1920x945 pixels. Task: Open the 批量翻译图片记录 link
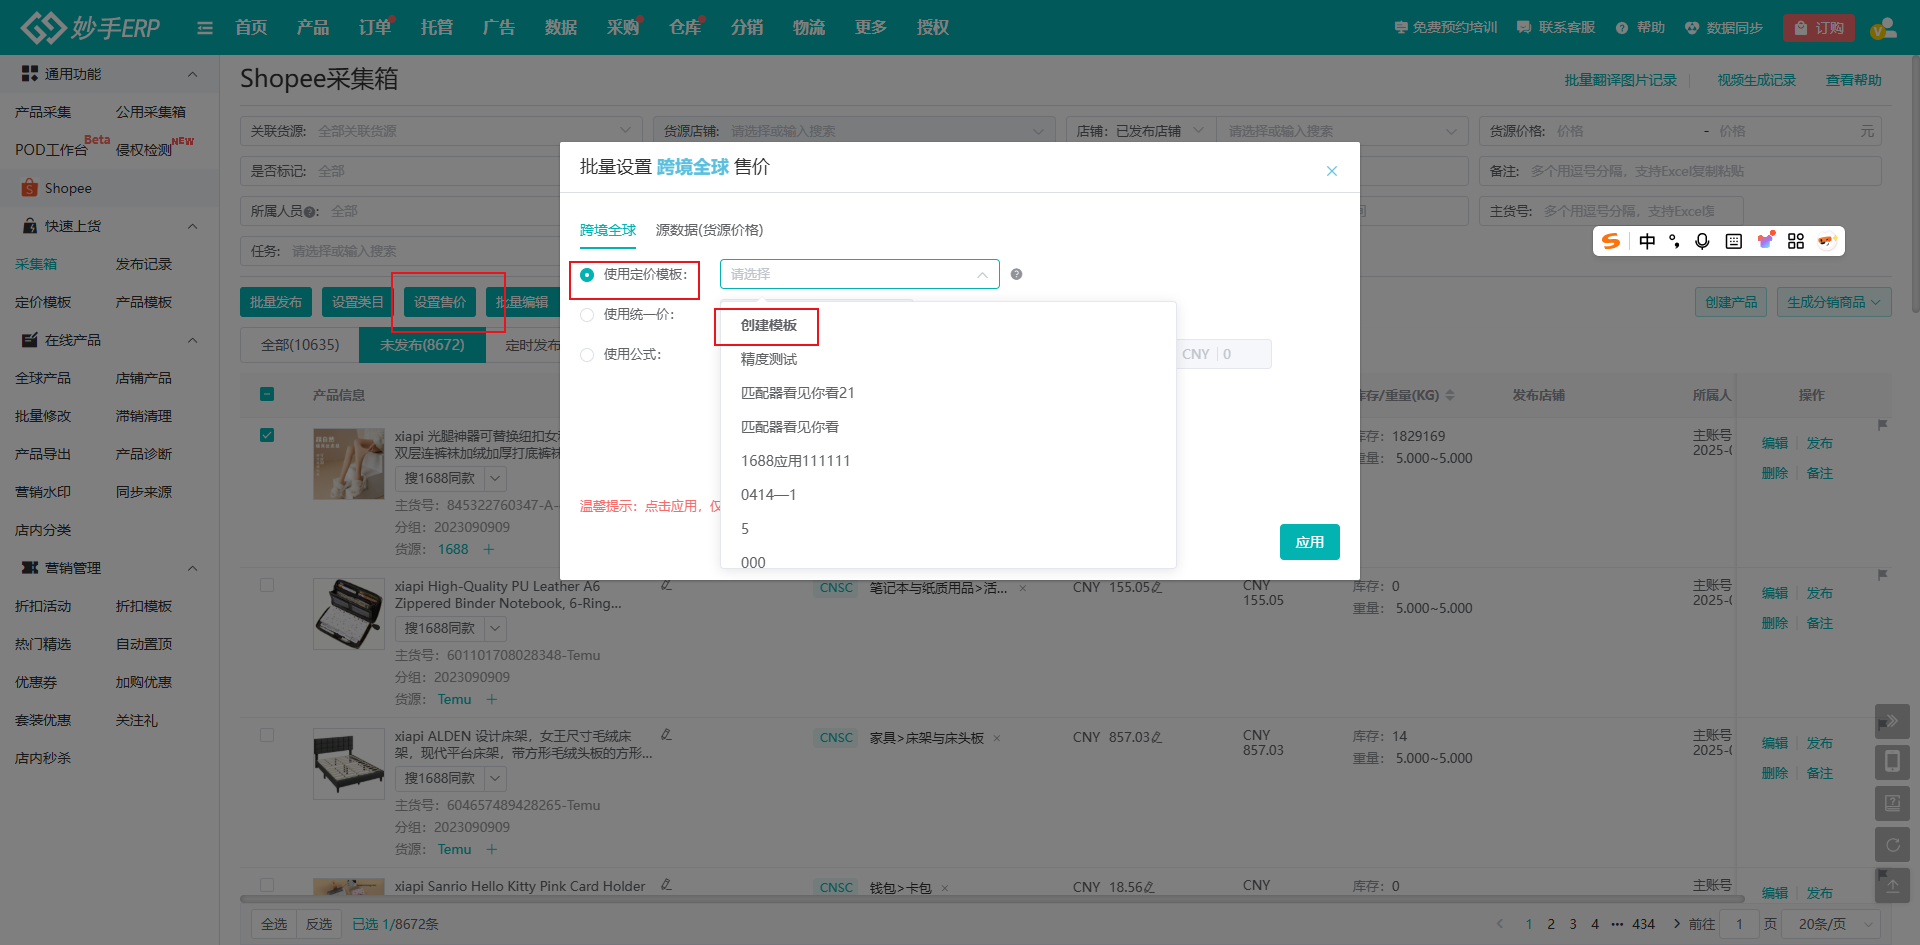pos(1620,80)
